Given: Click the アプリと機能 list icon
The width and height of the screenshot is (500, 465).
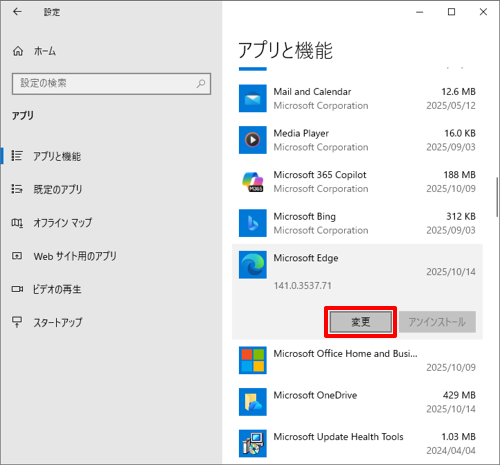Looking at the screenshot, I should (x=17, y=156).
